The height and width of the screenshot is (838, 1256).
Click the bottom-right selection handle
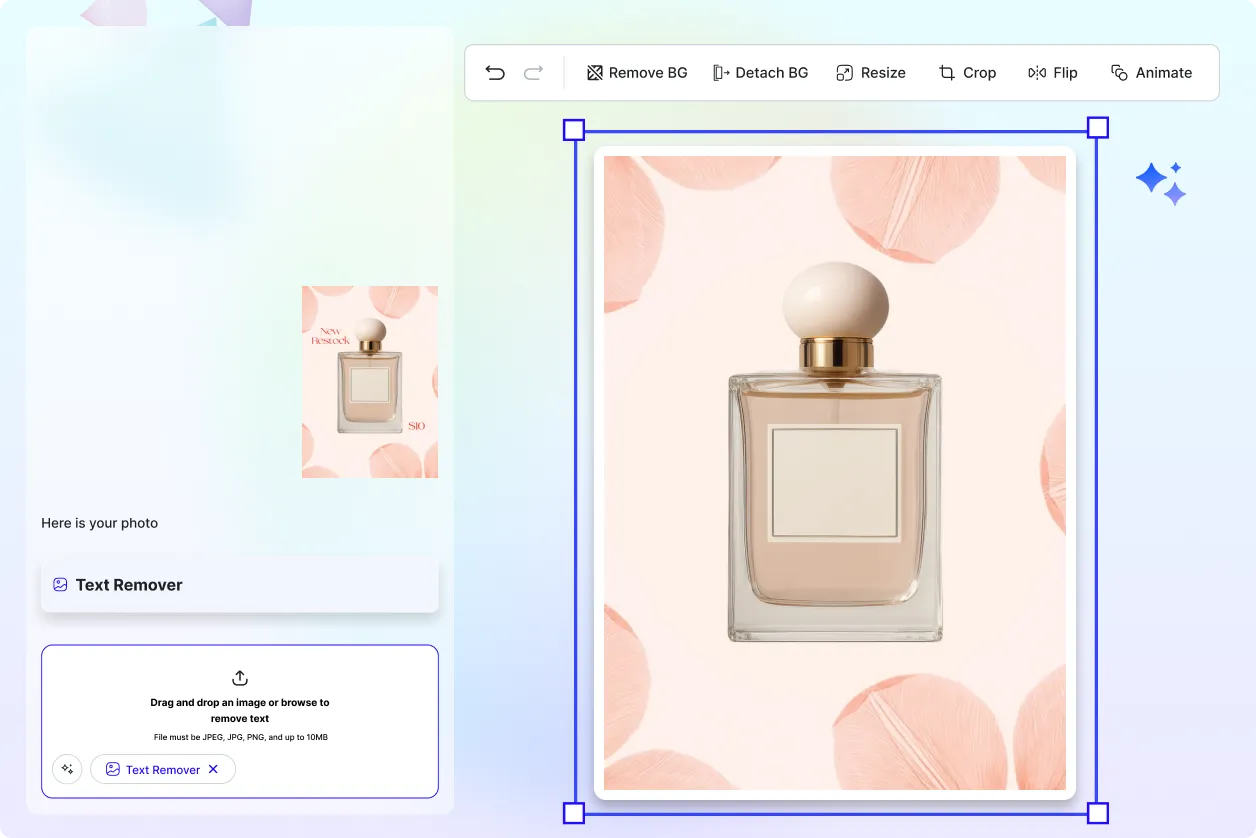(x=1097, y=813)
